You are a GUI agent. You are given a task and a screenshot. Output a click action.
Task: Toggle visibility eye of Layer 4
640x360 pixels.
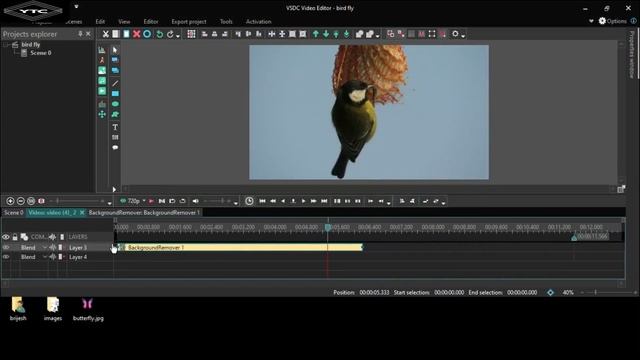(6, 257)
